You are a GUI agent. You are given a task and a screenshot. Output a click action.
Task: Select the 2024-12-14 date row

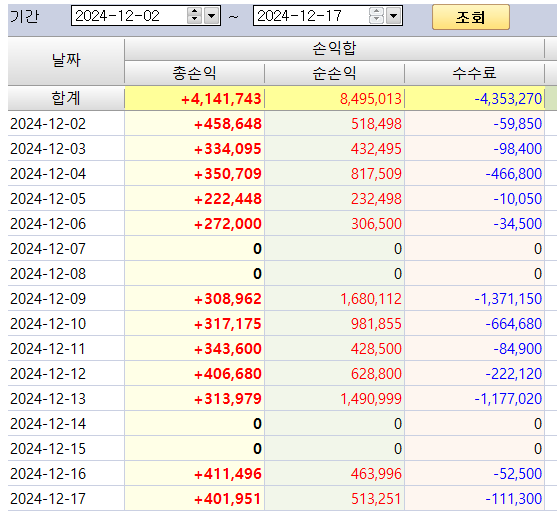tap(48, 424)
